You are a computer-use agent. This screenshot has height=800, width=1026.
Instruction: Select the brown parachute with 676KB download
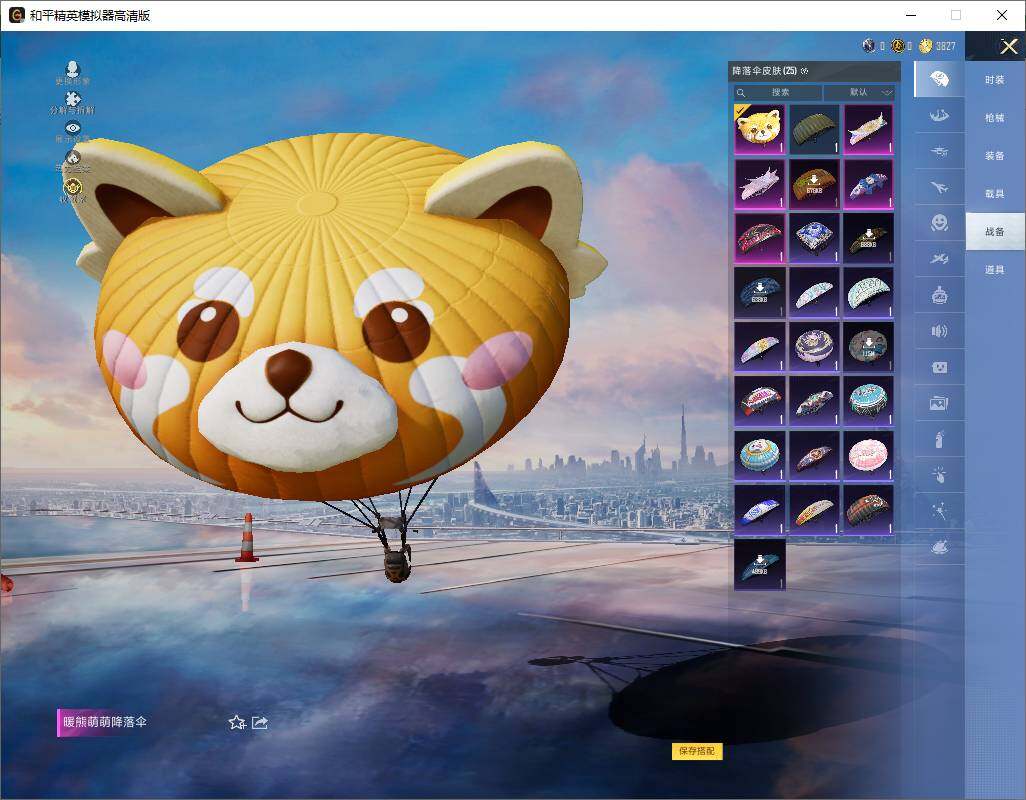[814, 184]
